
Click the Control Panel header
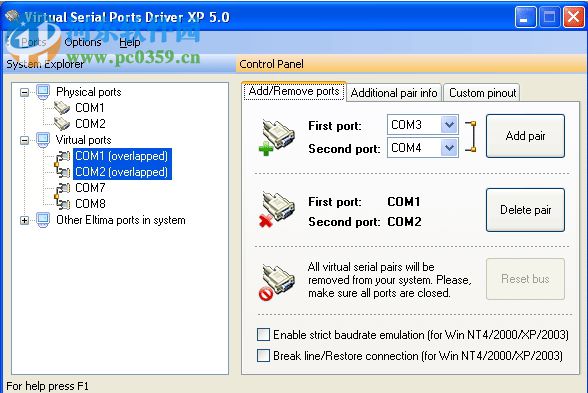[x=411, y=64]
